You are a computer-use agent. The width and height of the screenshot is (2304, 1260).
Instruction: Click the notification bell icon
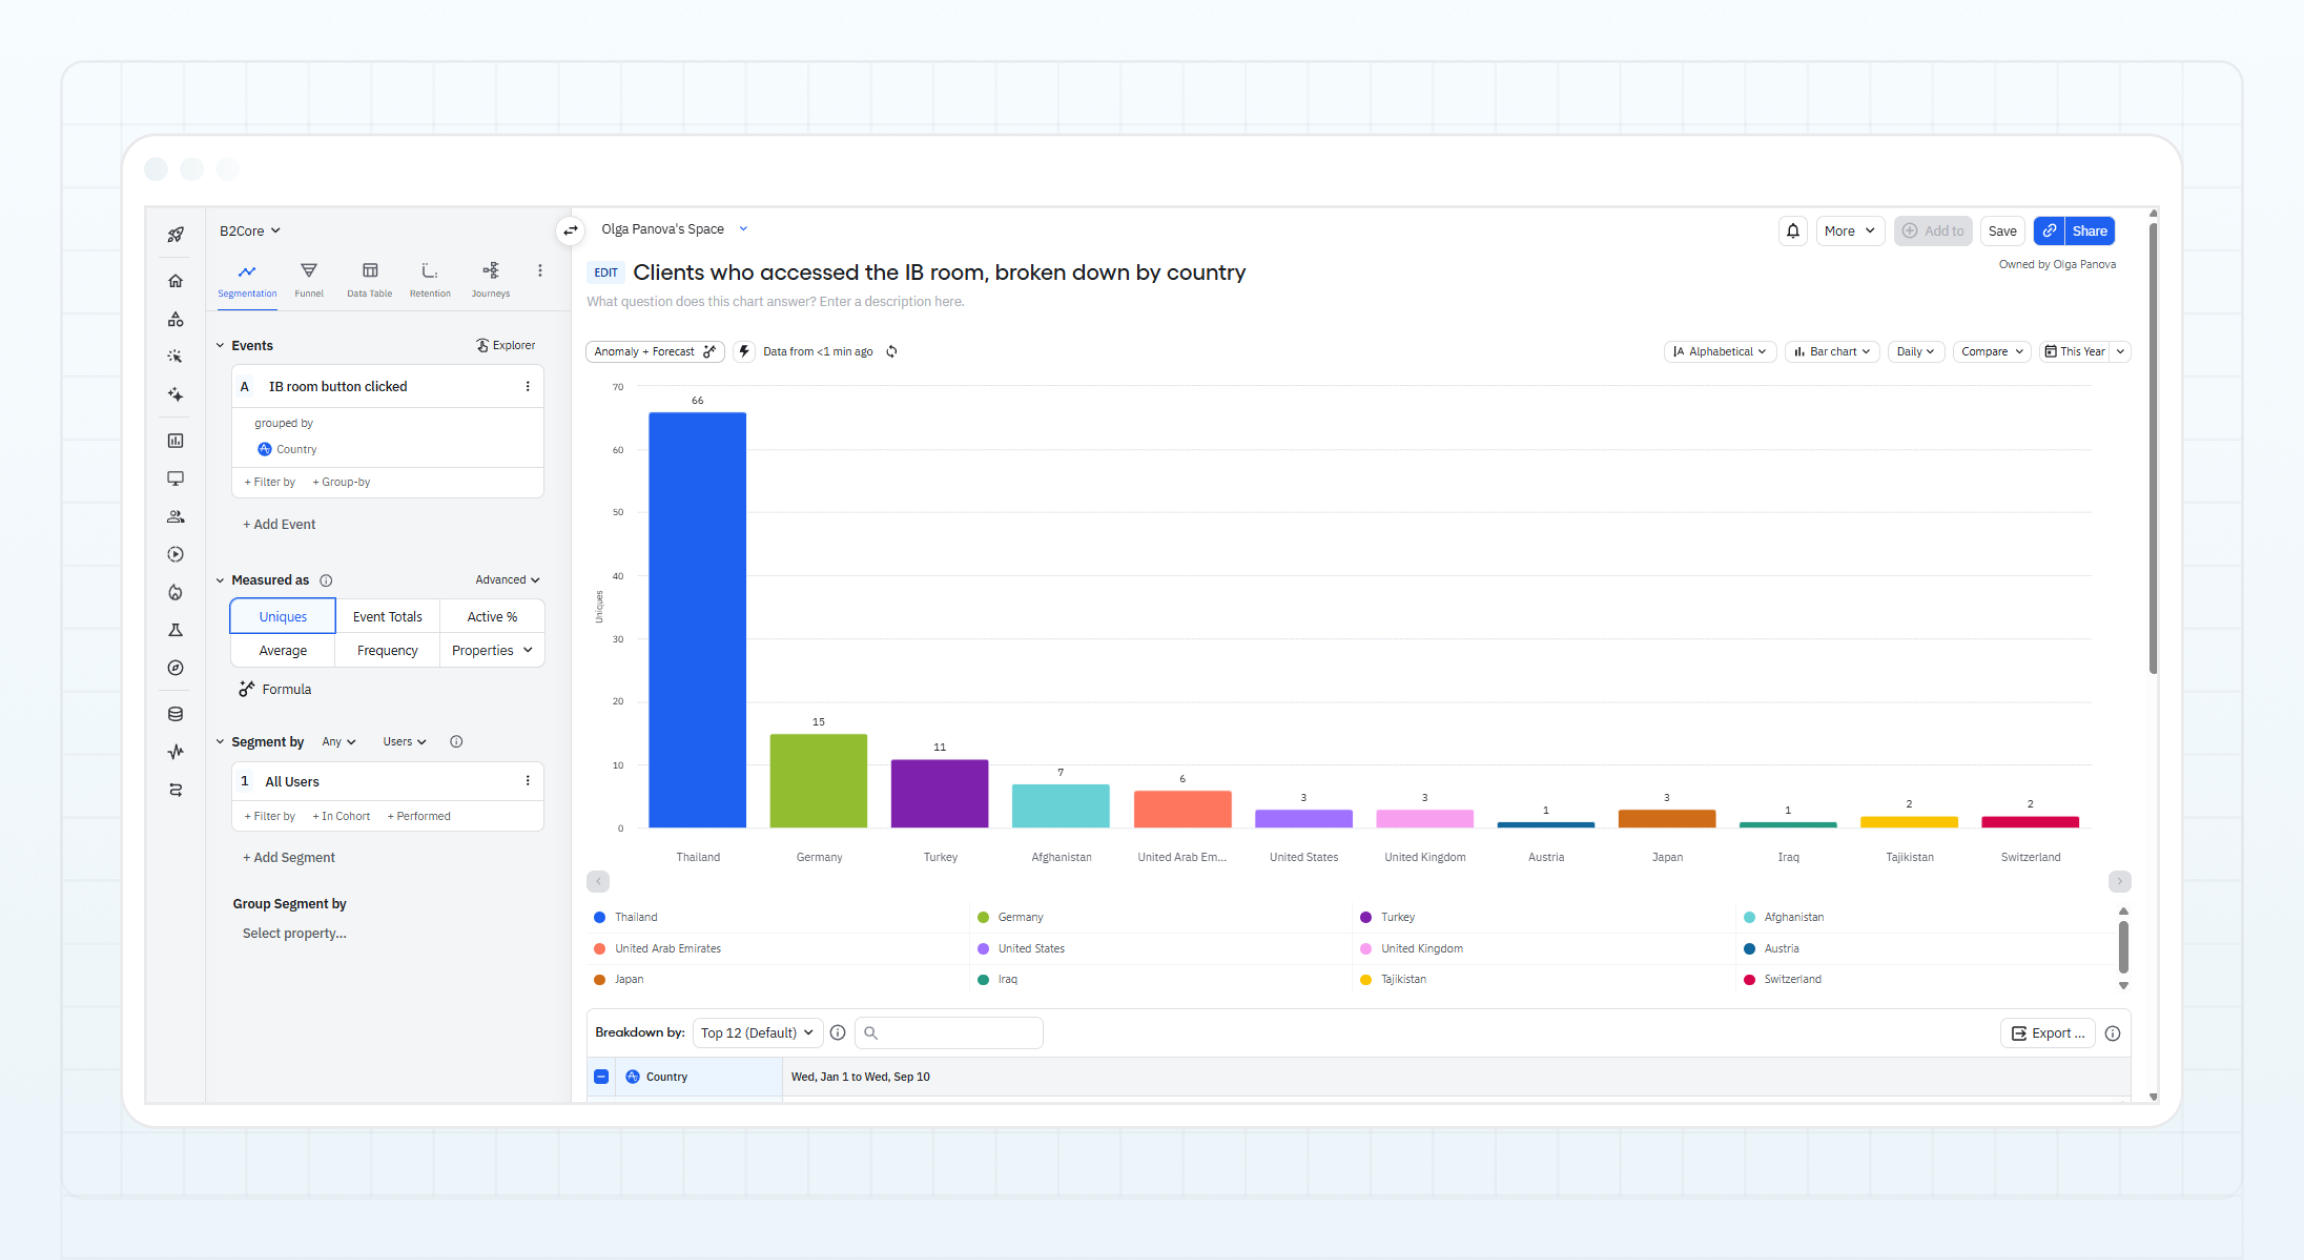coord(1792,231)
